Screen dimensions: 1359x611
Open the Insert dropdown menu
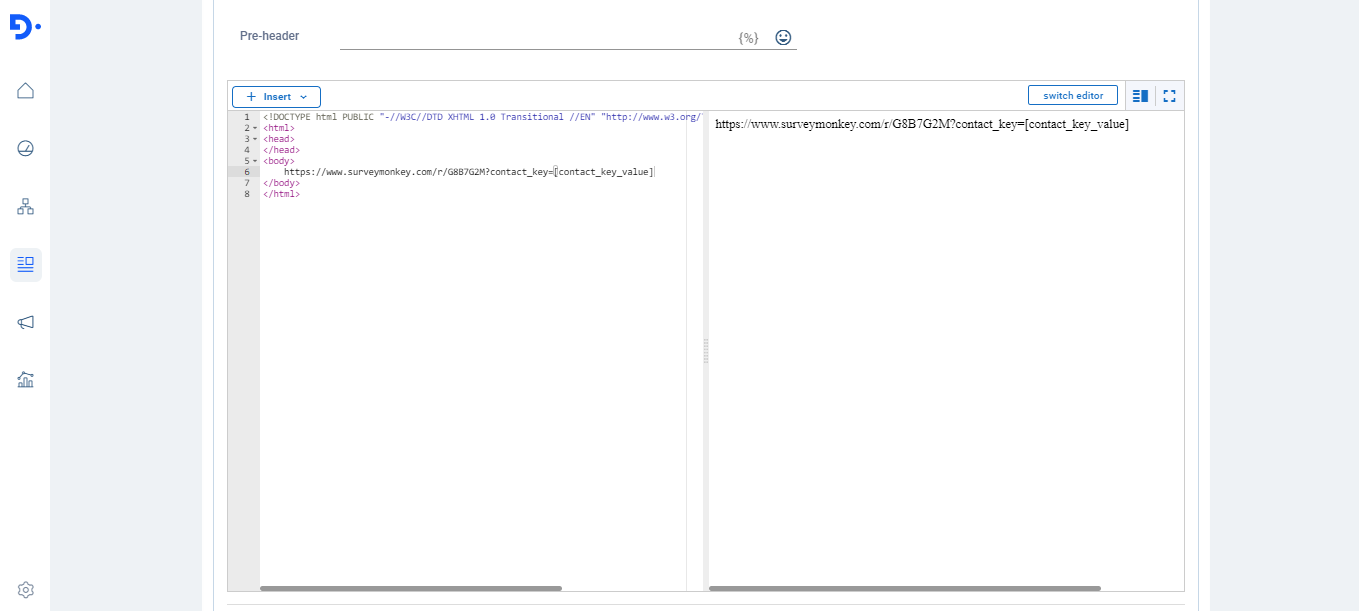tap(277, 97)
